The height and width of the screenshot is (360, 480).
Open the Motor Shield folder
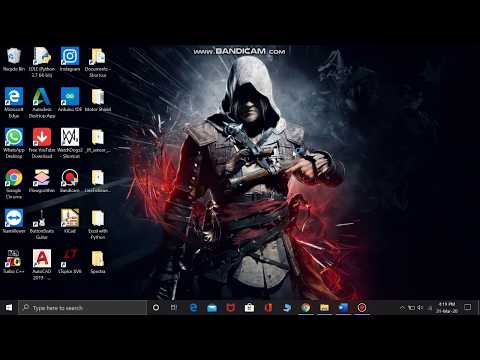(x=98, y=100)
